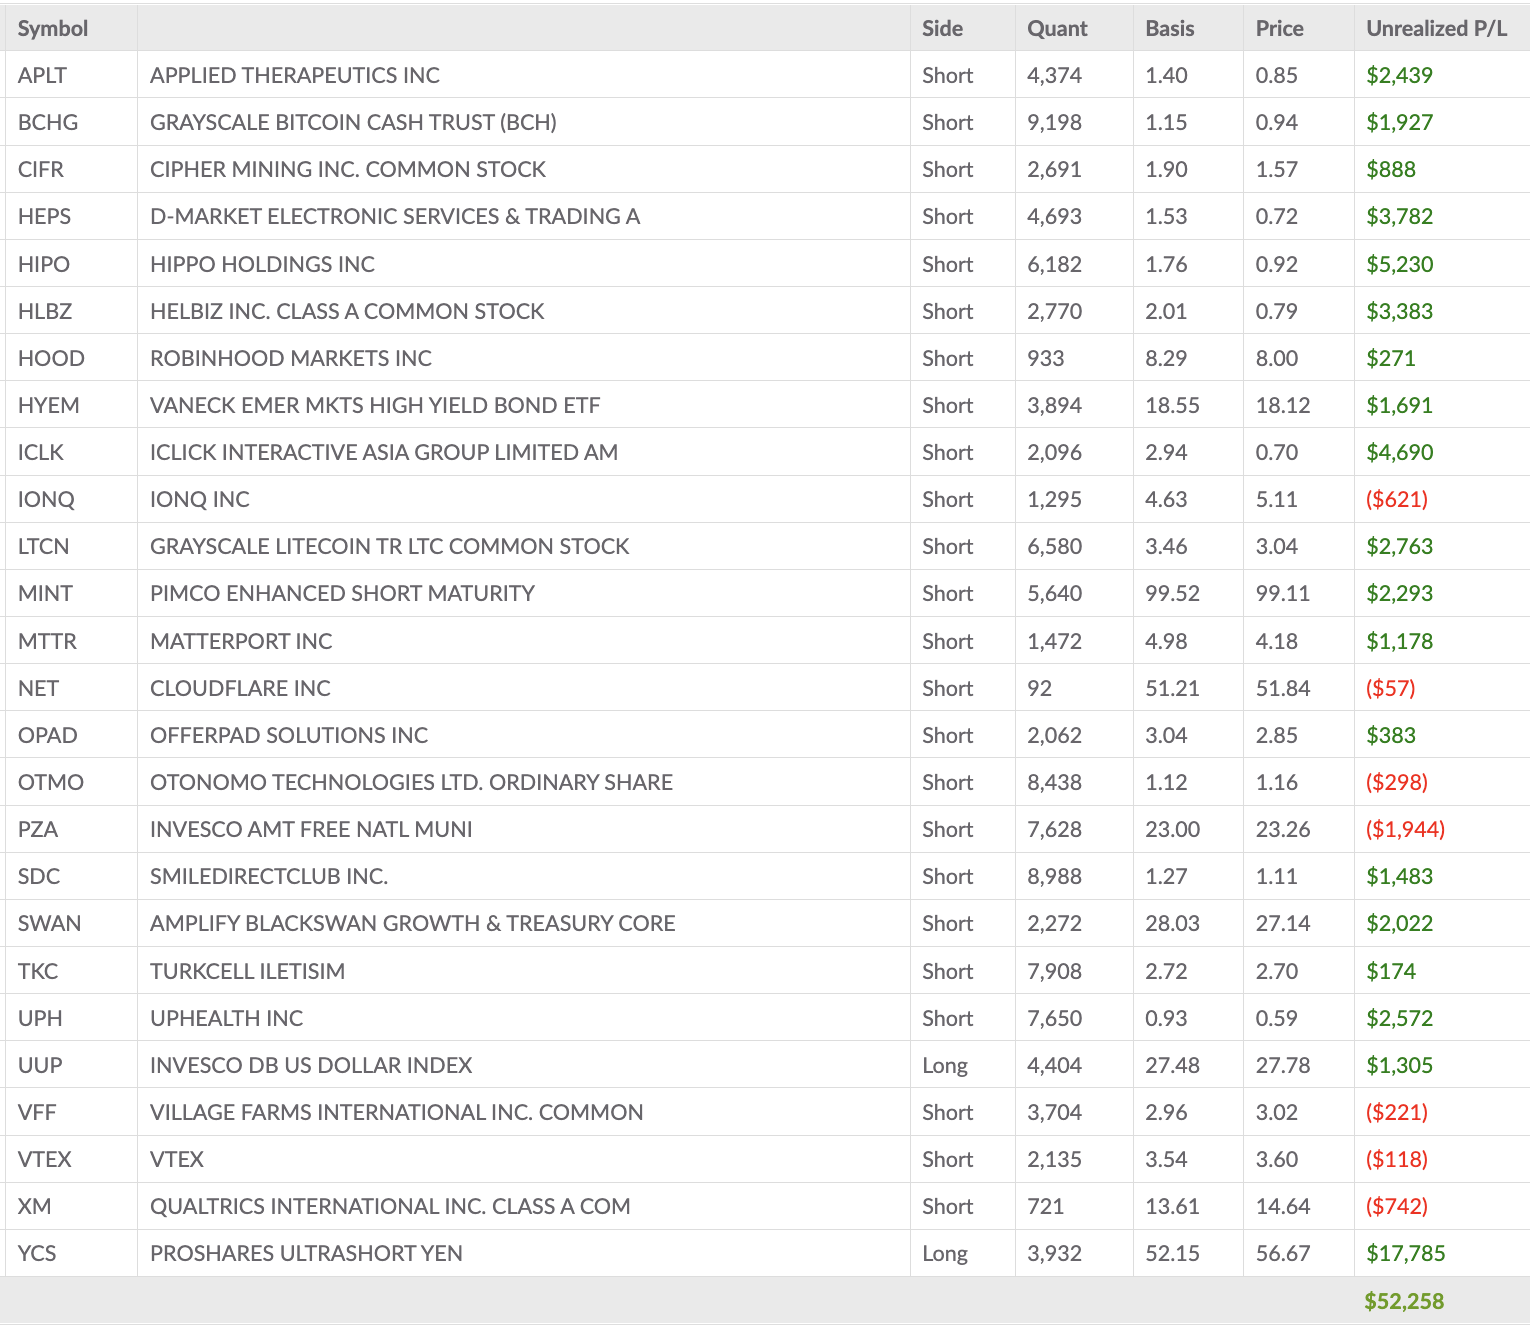Select XM price 14.64
Viewport: 1530px width, 1332px height.
1283,1206
